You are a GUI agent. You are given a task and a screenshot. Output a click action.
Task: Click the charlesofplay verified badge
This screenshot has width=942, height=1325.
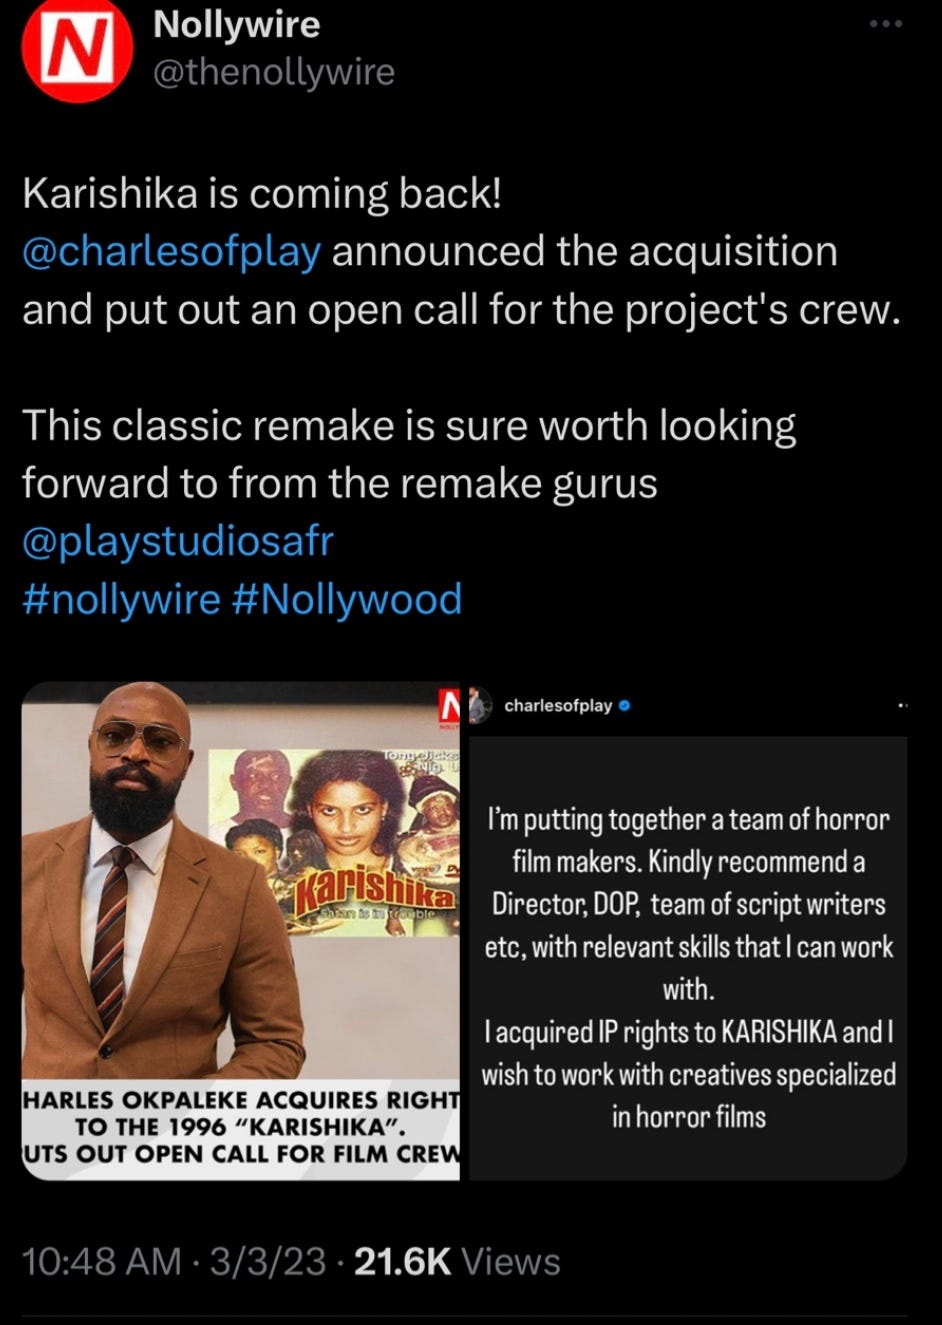pos(625,706)
